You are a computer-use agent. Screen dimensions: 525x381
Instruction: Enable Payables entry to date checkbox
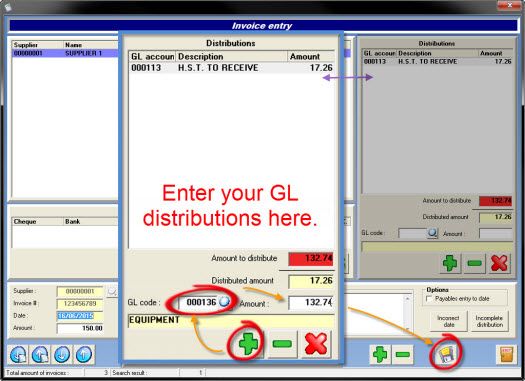point(429,299)
